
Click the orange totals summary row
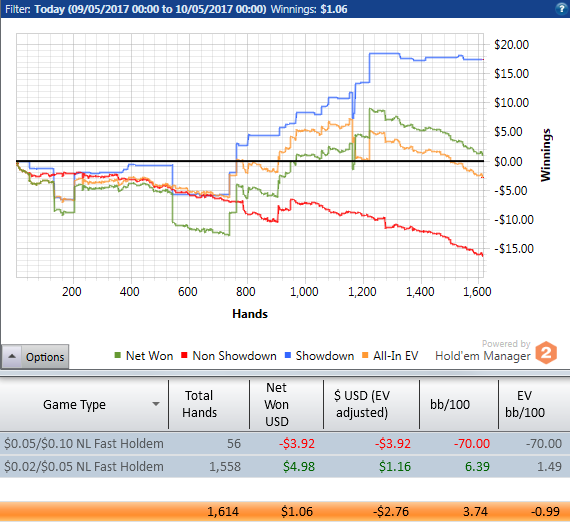[x=285, y=511]
